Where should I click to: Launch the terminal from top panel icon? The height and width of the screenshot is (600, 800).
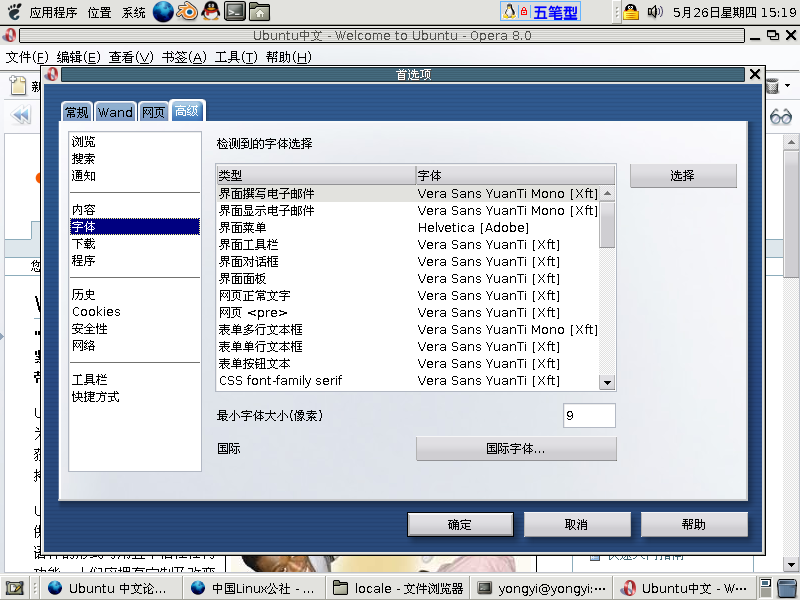[x=235, y=11]
